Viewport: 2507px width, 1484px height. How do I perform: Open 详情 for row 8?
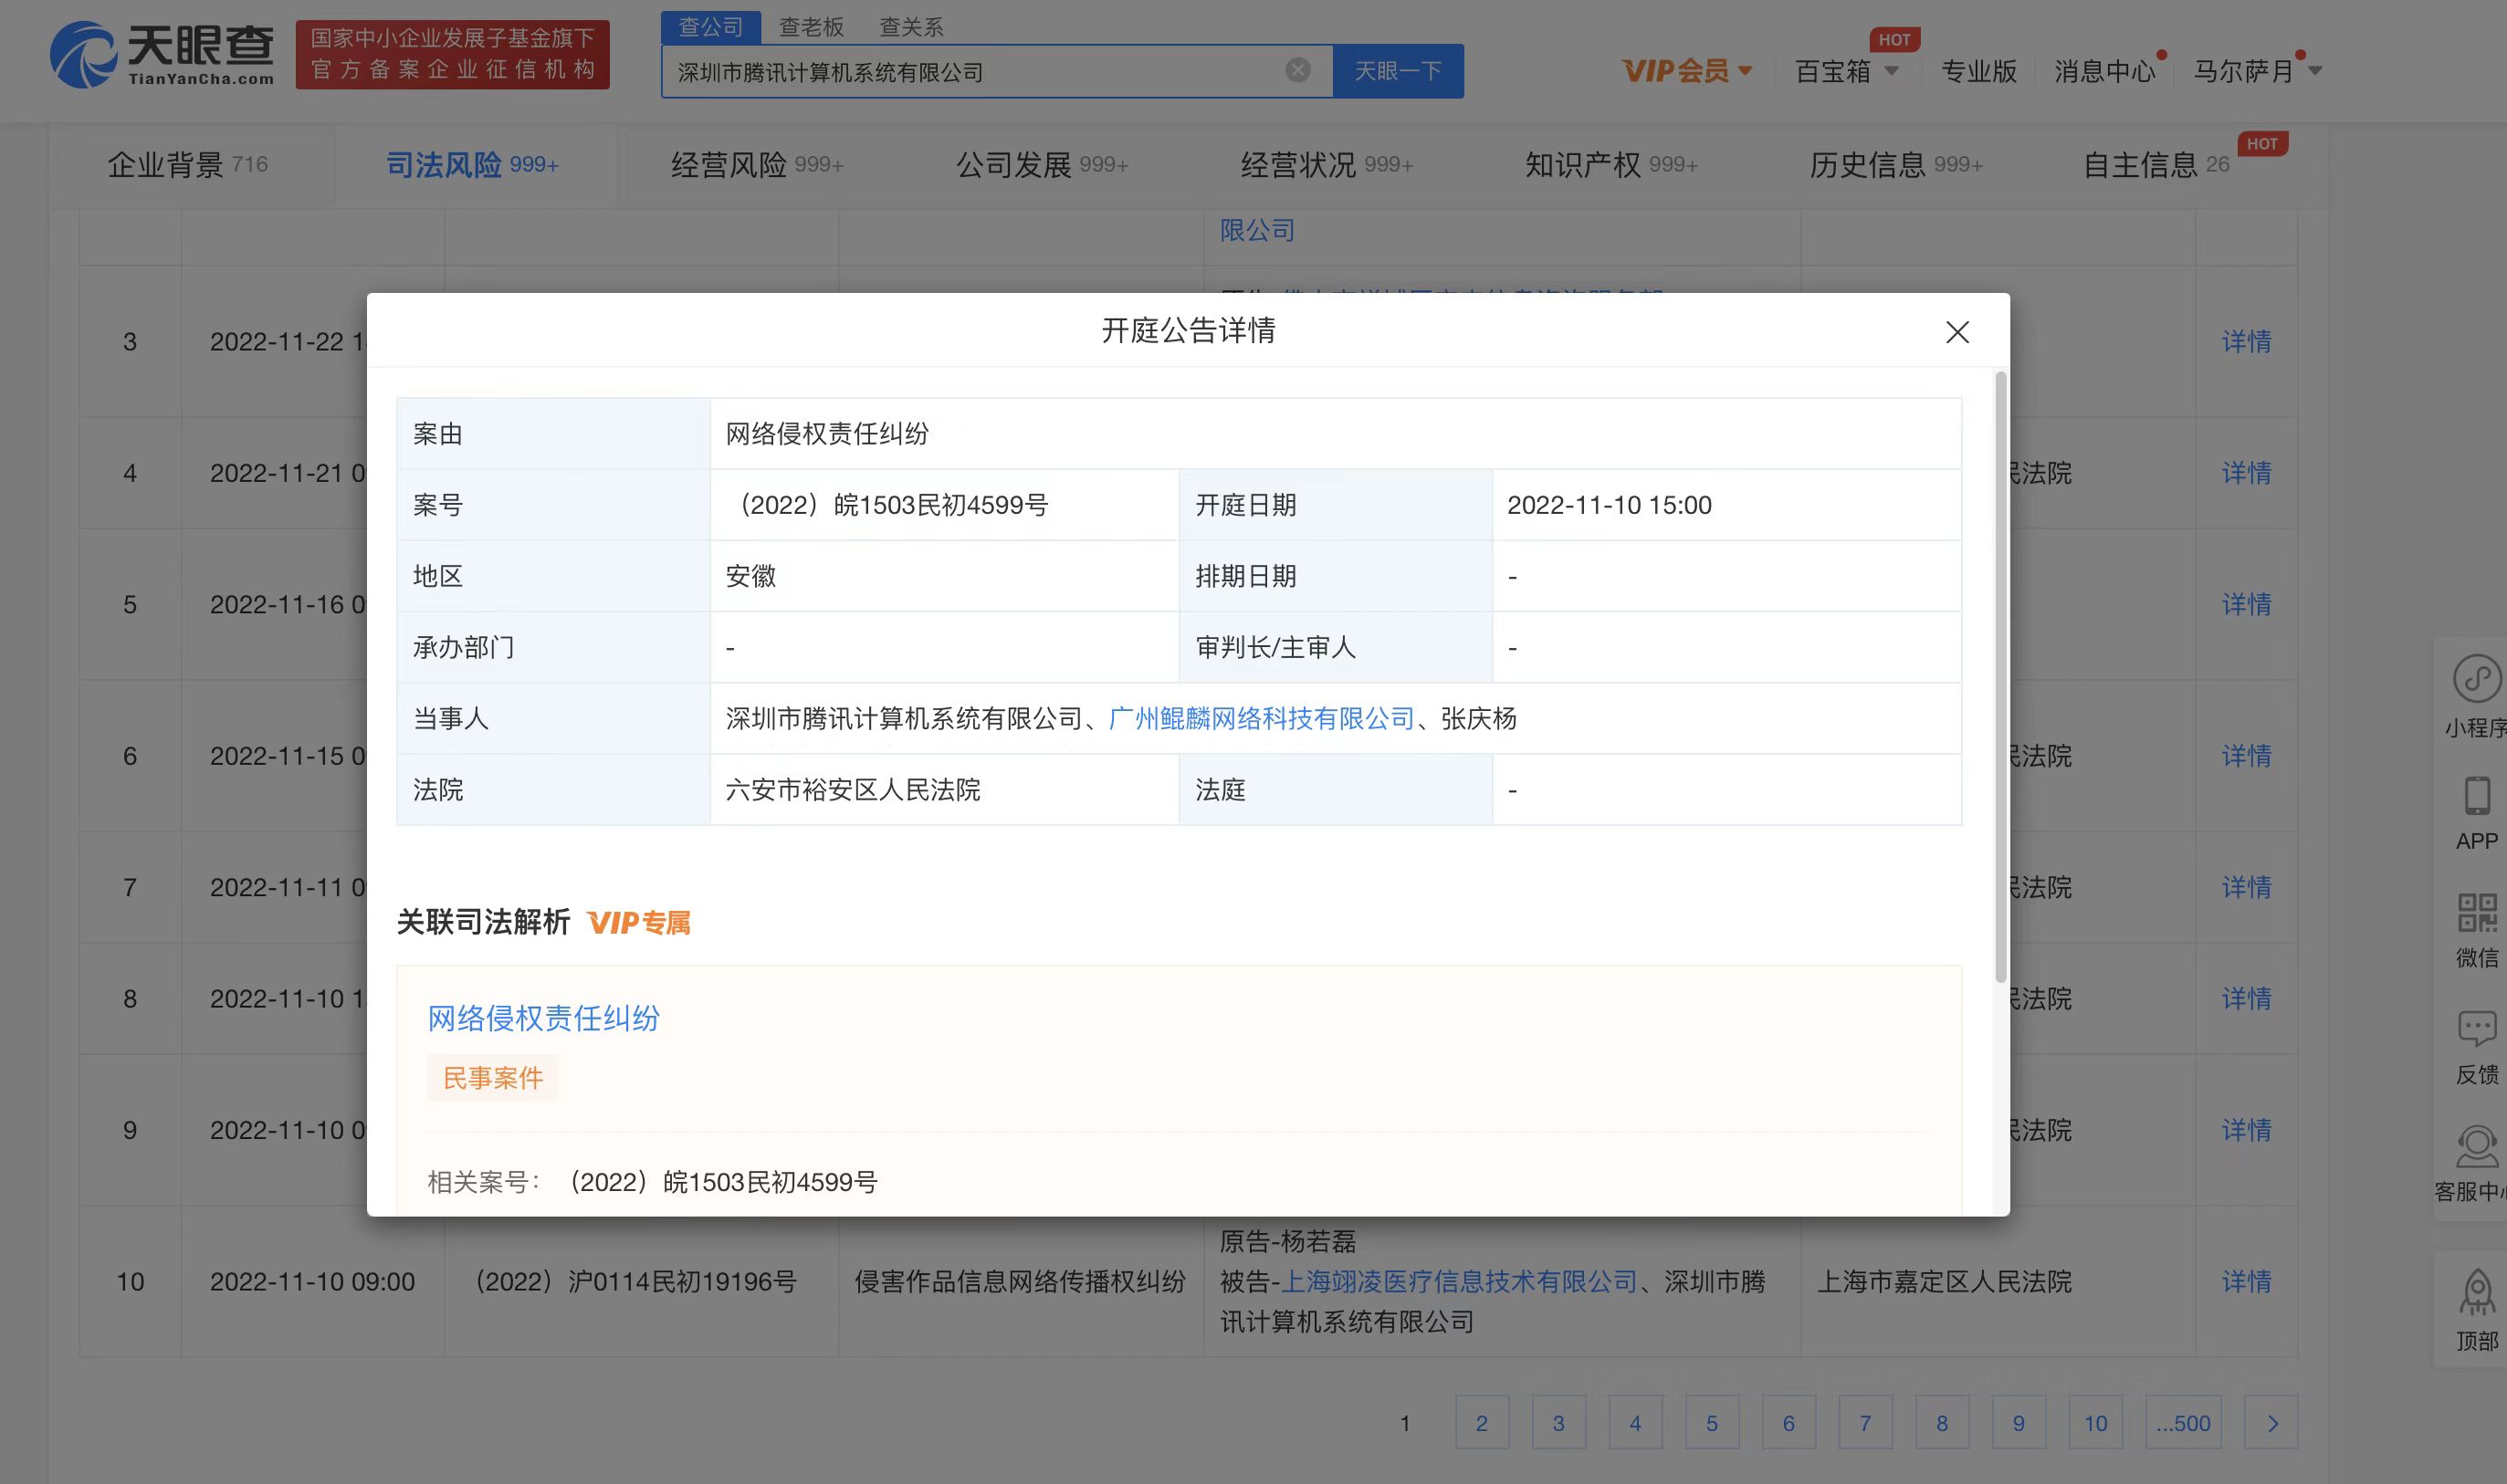point(2246,998)
